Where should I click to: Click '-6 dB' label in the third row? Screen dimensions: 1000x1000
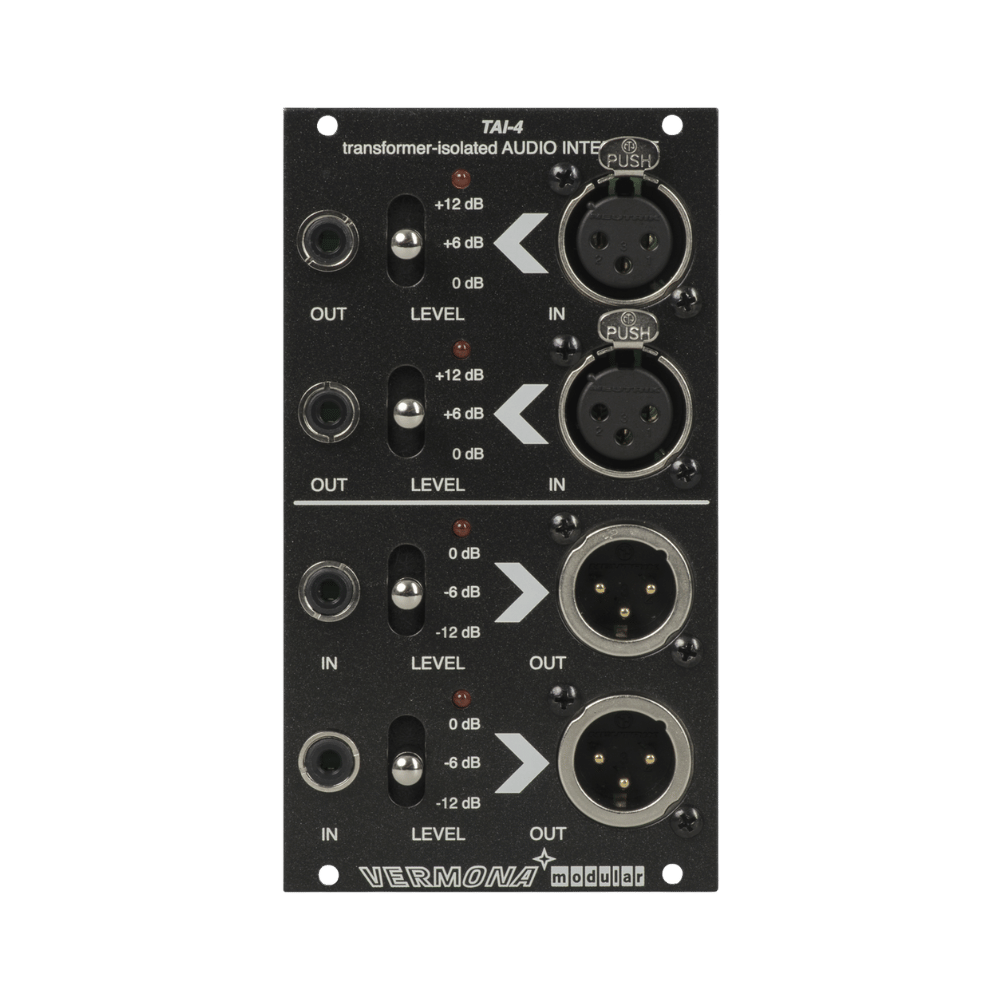click(462, 592)
